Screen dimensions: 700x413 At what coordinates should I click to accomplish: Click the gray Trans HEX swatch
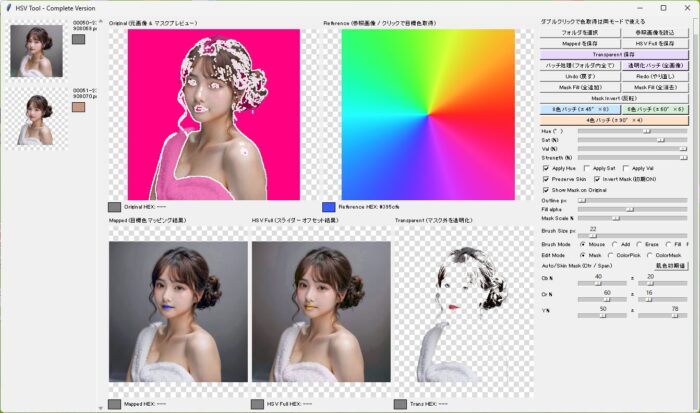tap(400, 404)
